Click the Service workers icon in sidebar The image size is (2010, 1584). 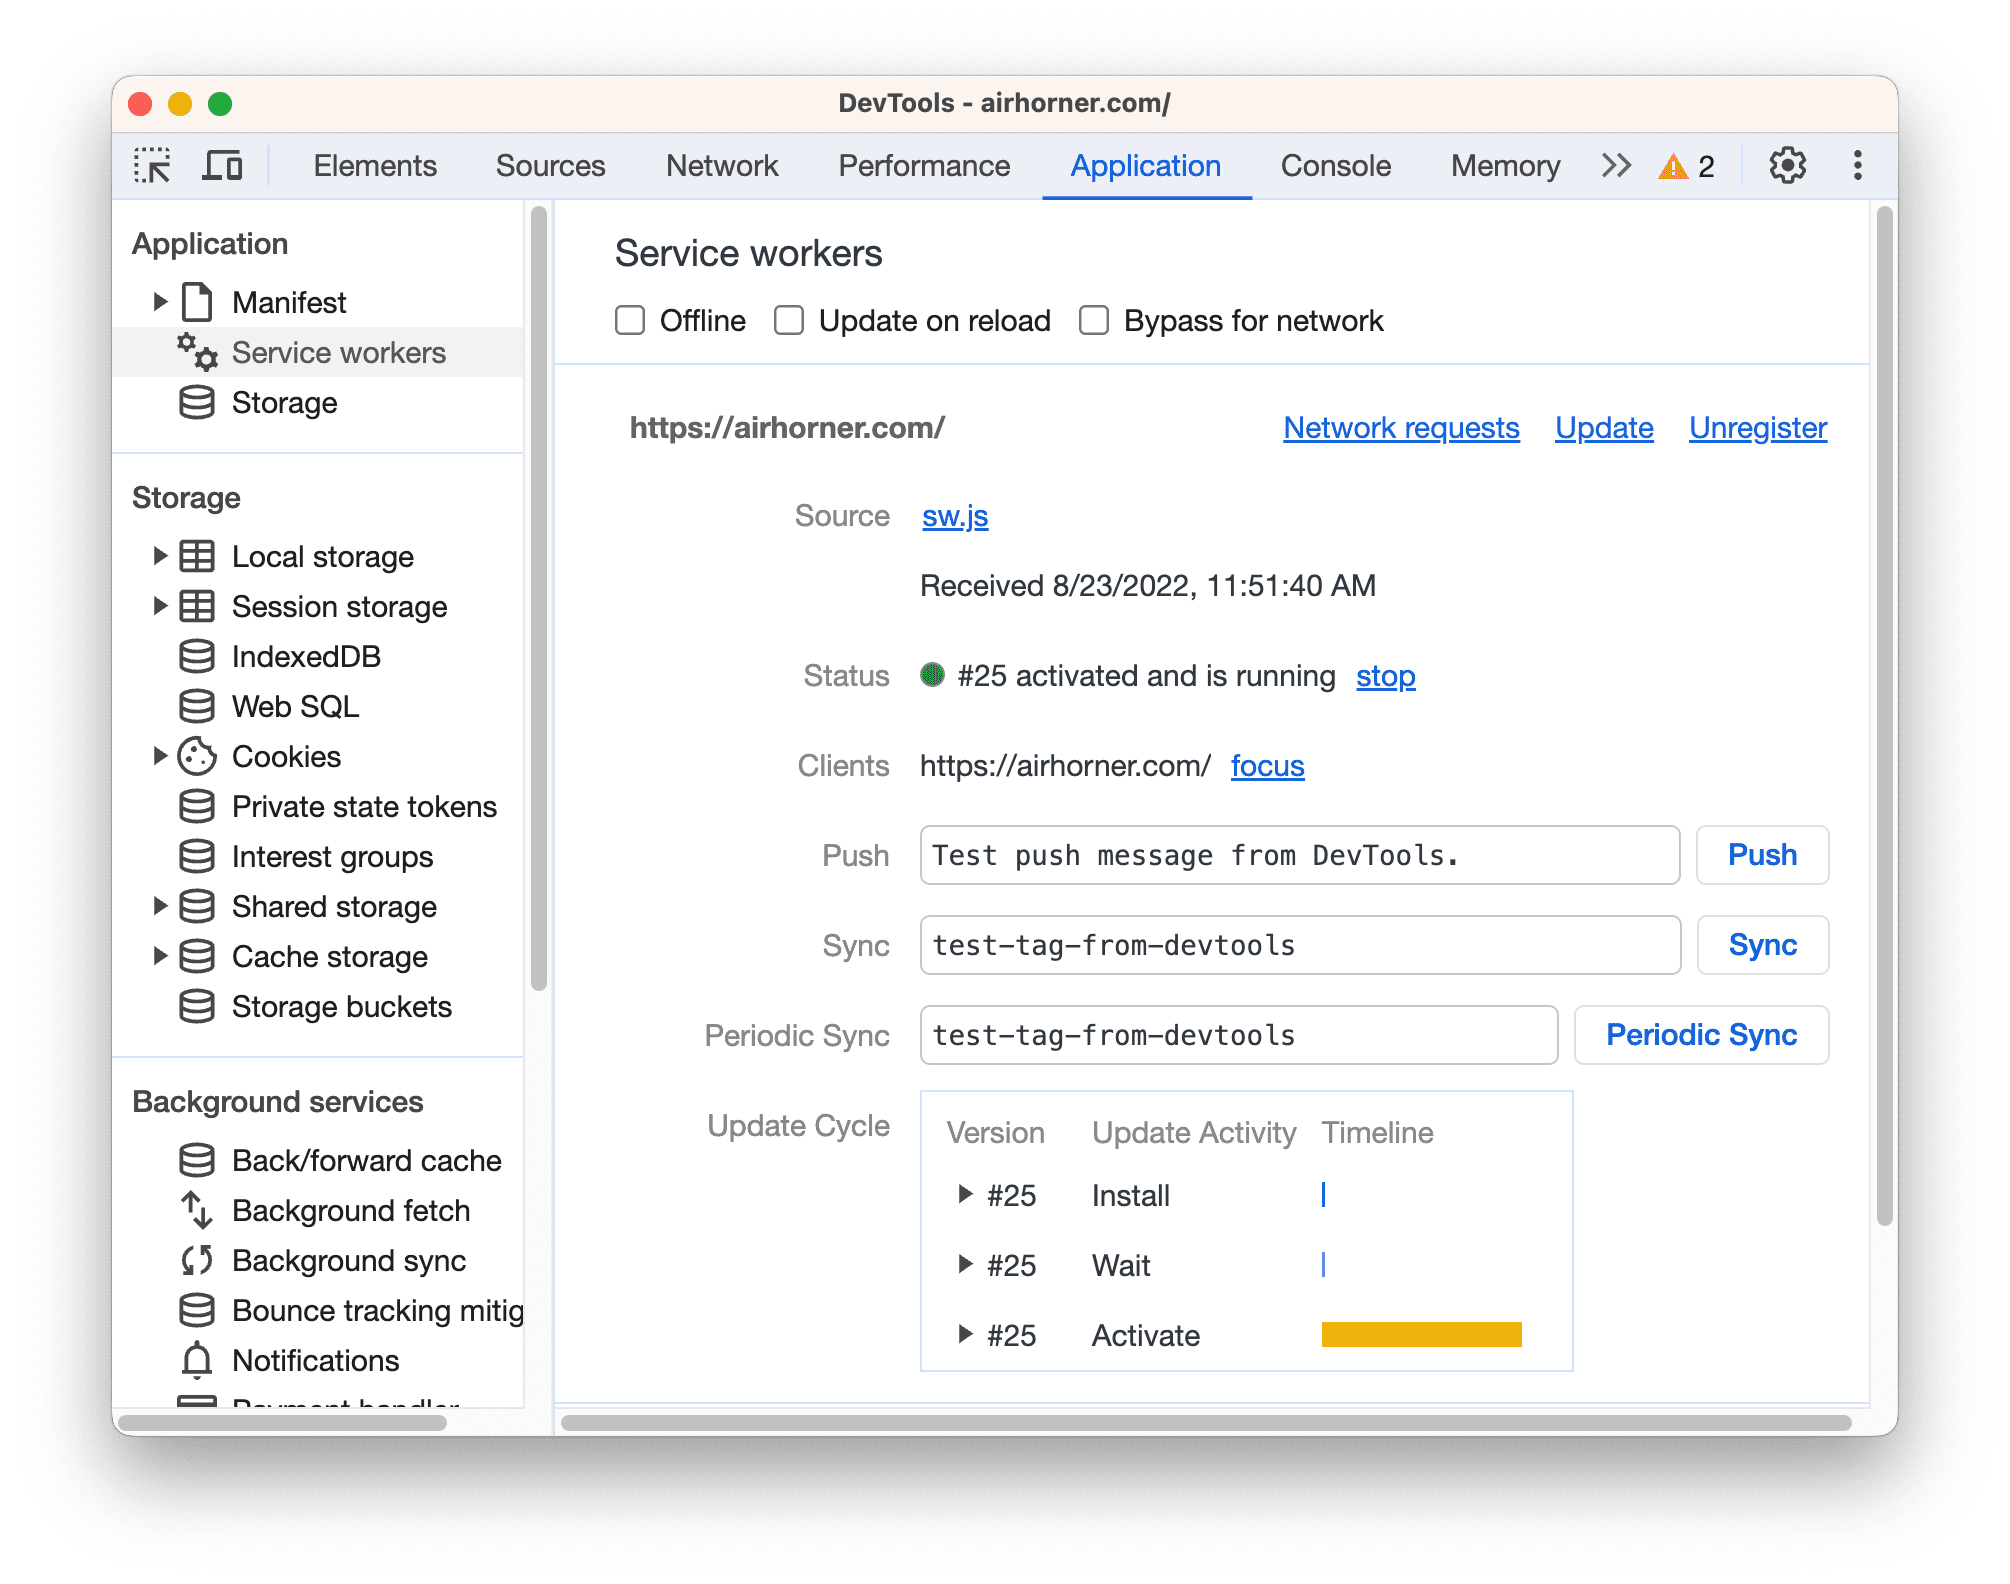pos(196,351)
